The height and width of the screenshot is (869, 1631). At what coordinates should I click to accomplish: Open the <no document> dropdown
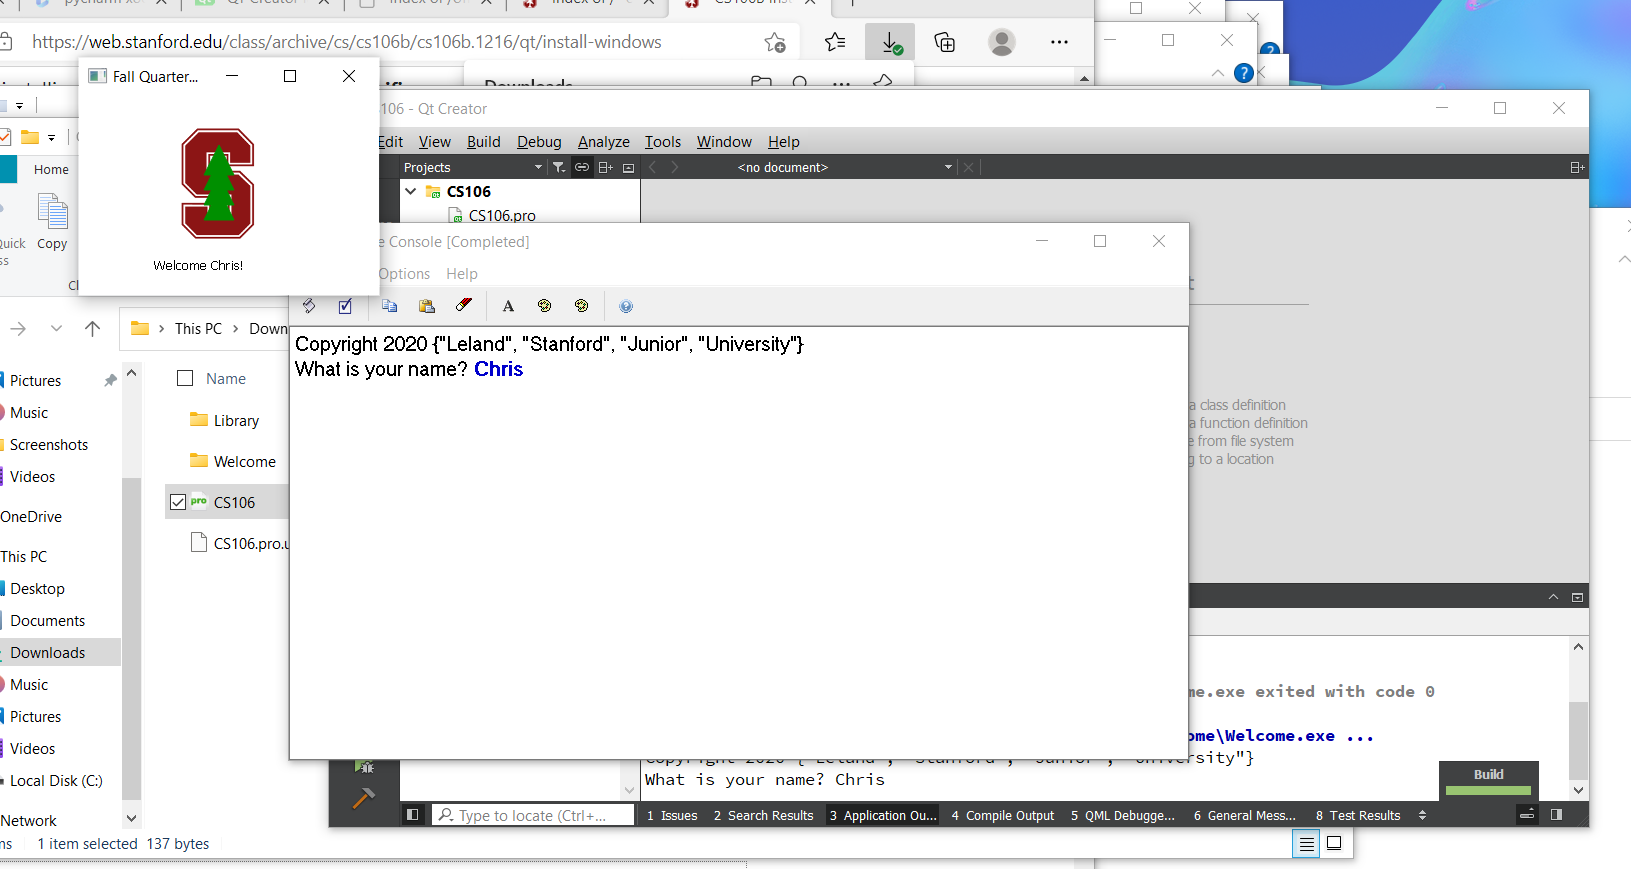coord(948,167)
